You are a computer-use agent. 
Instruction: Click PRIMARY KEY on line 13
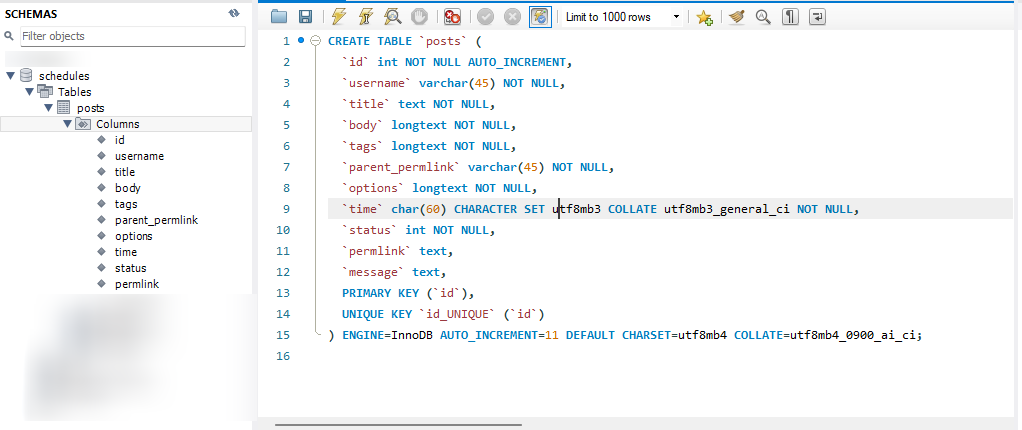[381, 293]
